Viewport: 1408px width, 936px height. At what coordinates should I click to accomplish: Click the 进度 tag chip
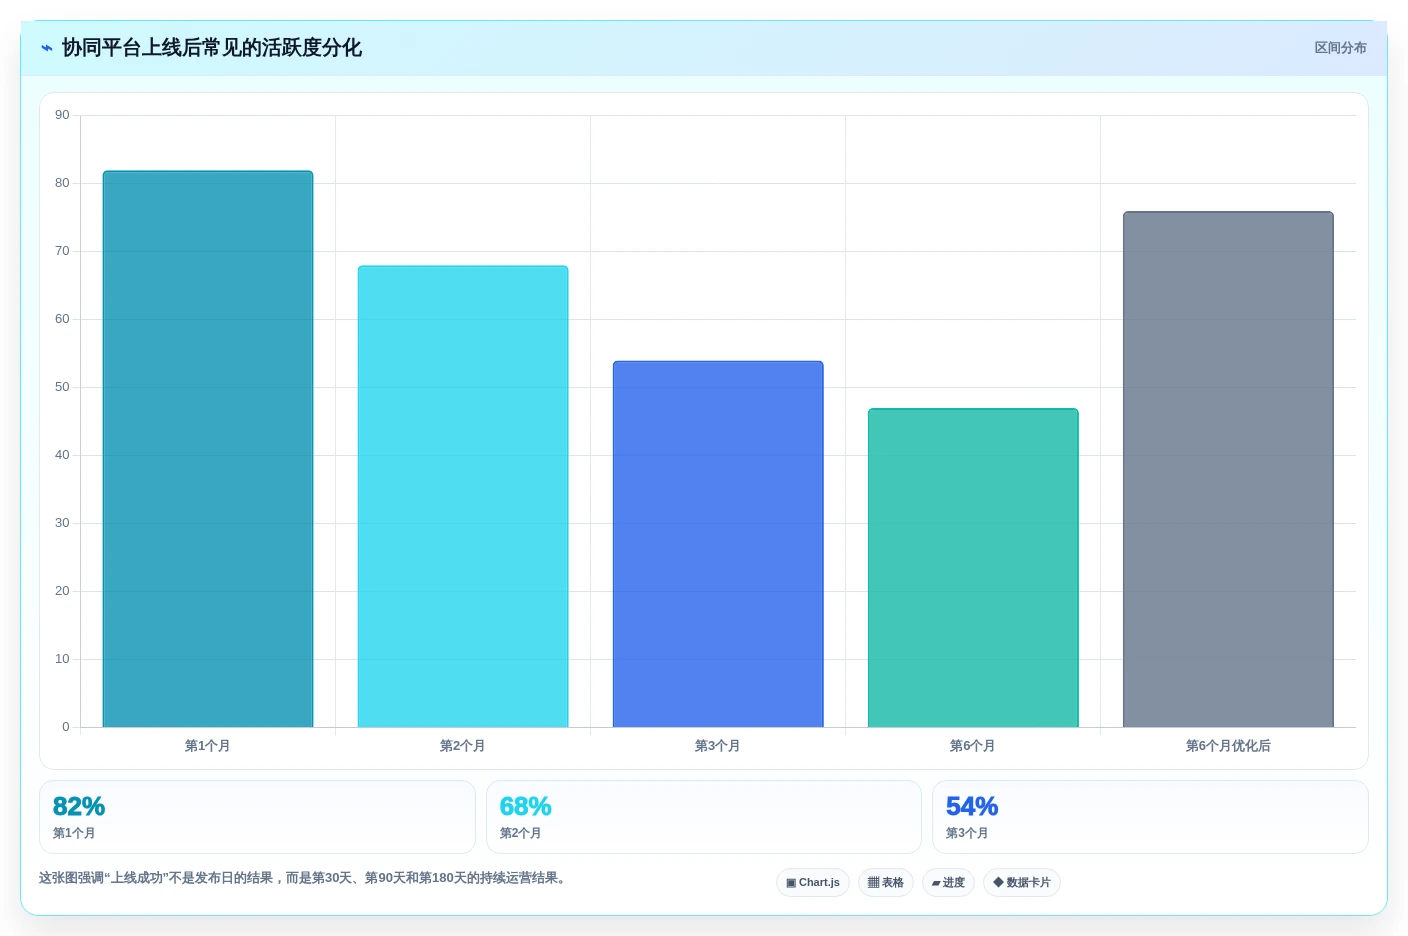pyautogui.click(x=948, y=883)
